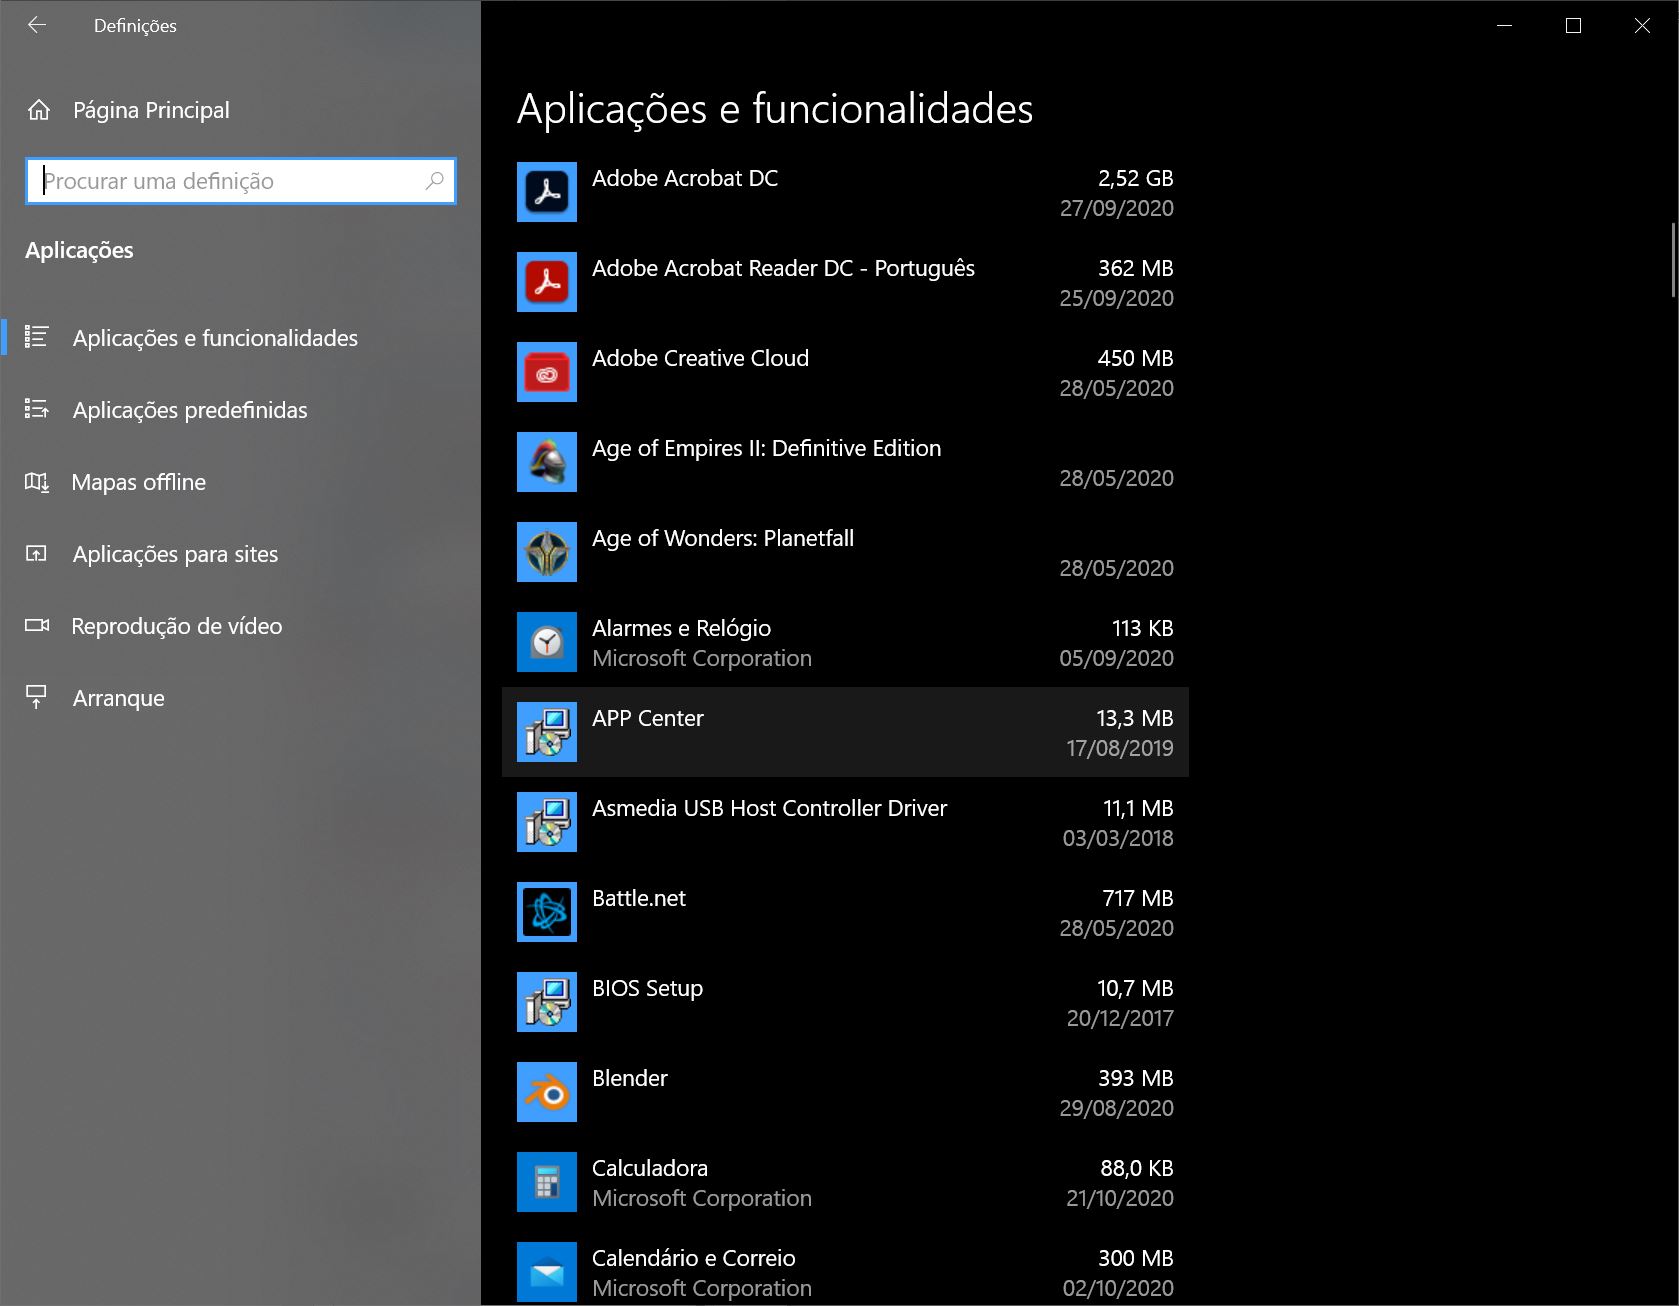Click the Adobe Acrobat Reader DC icon
Viewport: 1679px width, 1306px height.
click(547, 282)
